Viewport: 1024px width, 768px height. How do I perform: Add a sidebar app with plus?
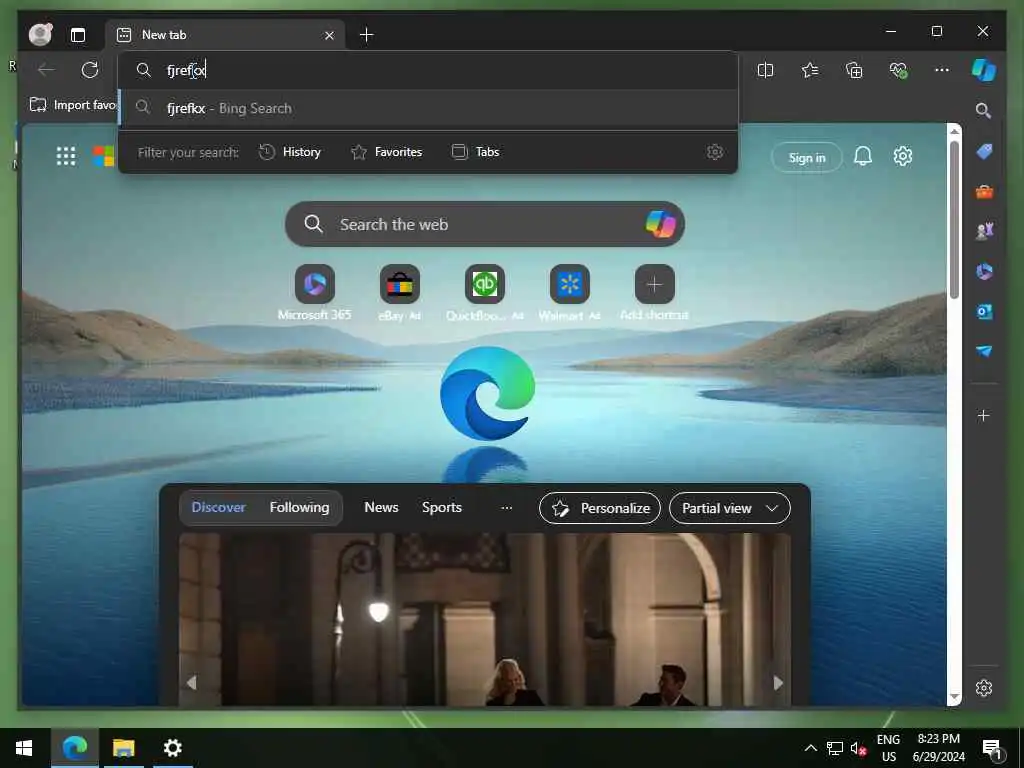pos(984,415)
